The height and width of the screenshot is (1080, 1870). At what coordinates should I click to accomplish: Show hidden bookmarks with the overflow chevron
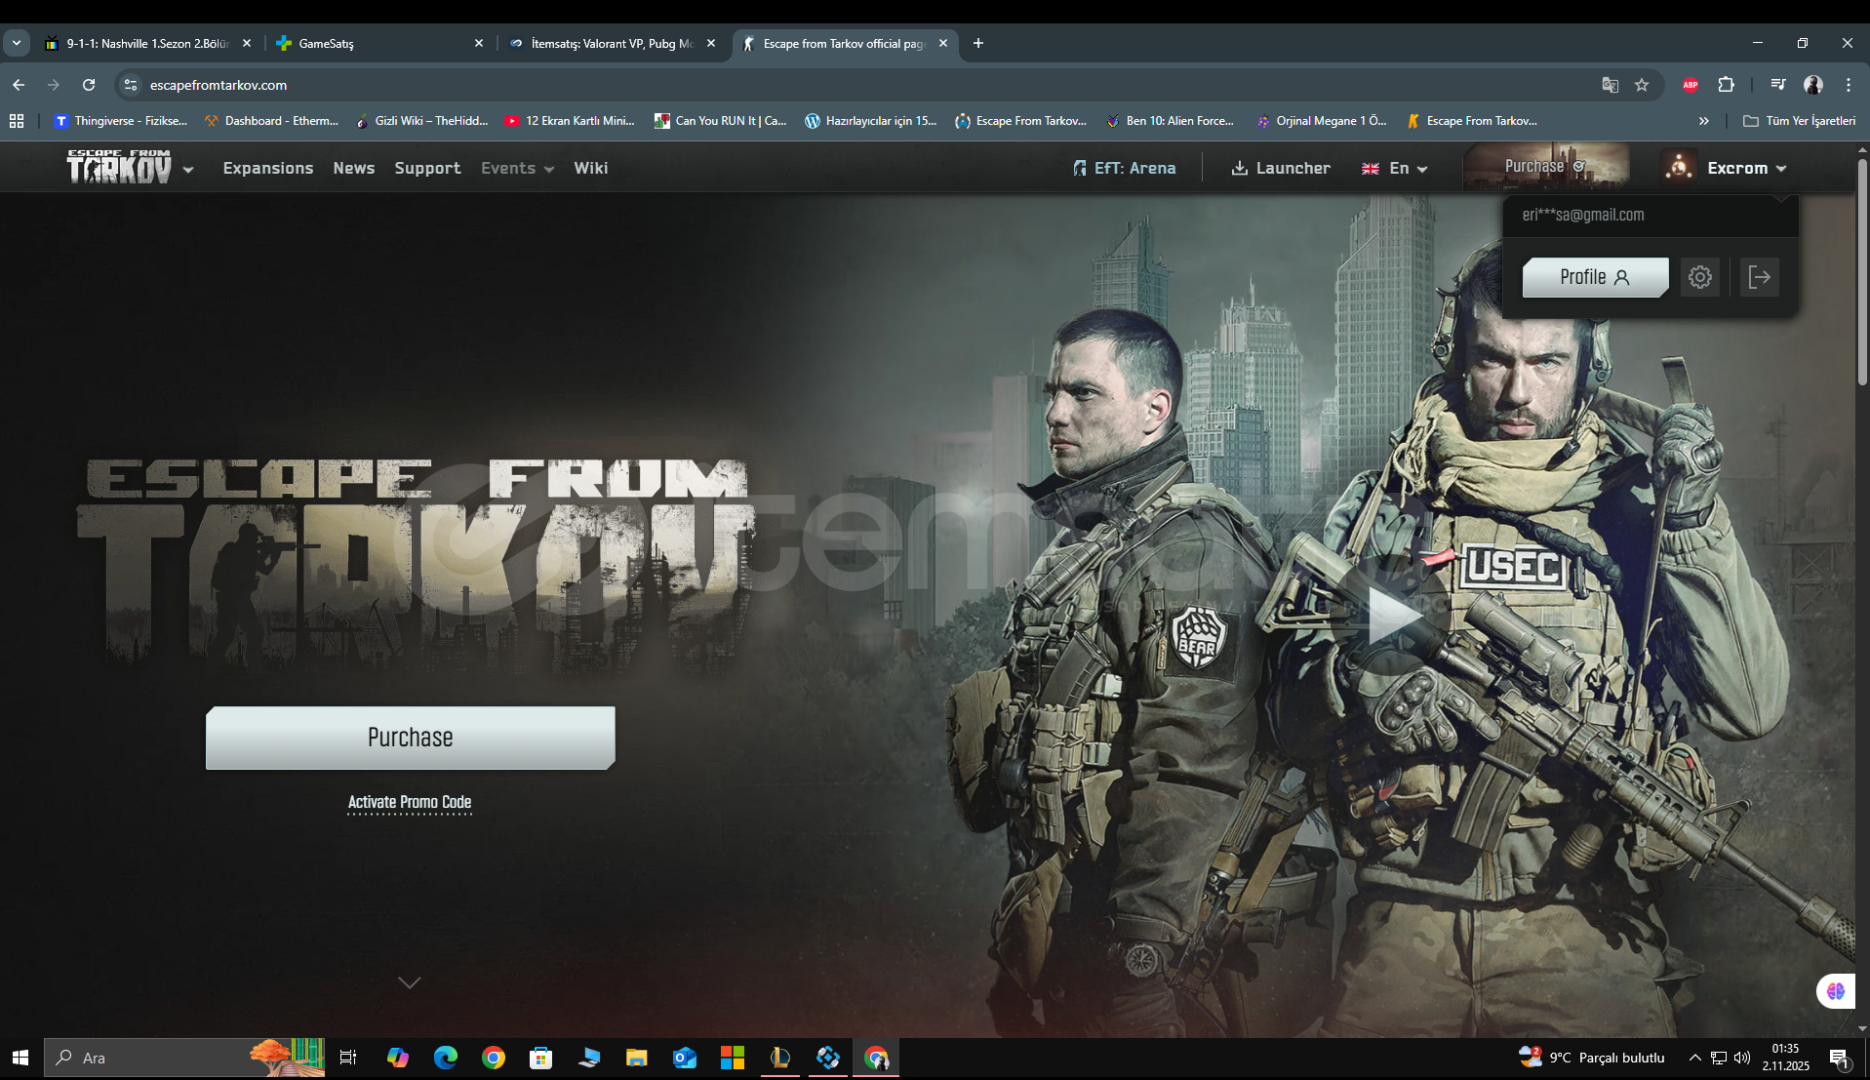coord(1704,121)
